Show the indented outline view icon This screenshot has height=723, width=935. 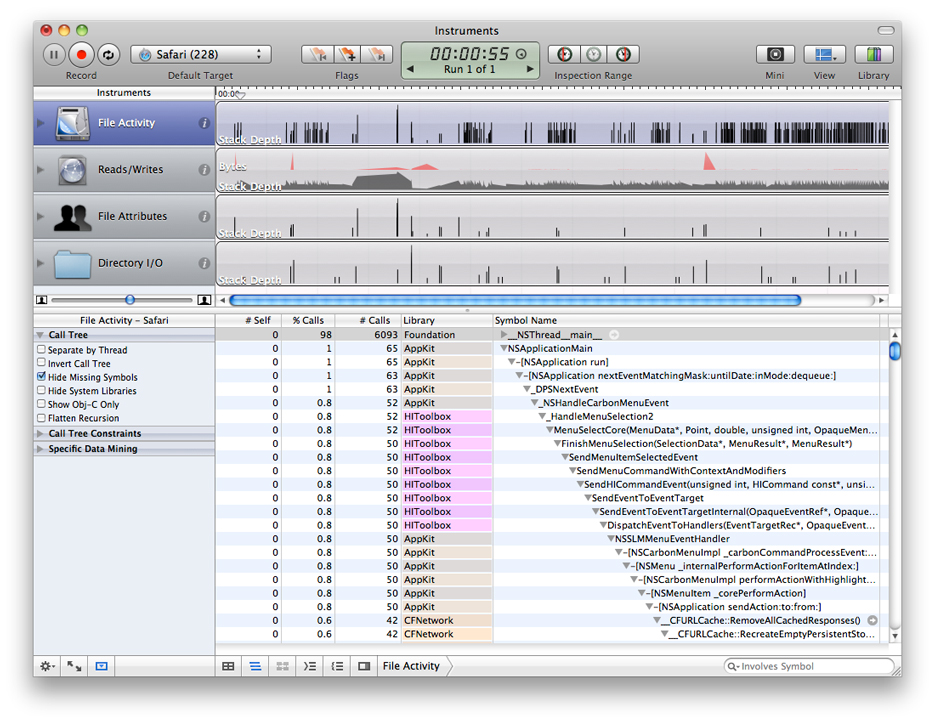click(310, 666)
